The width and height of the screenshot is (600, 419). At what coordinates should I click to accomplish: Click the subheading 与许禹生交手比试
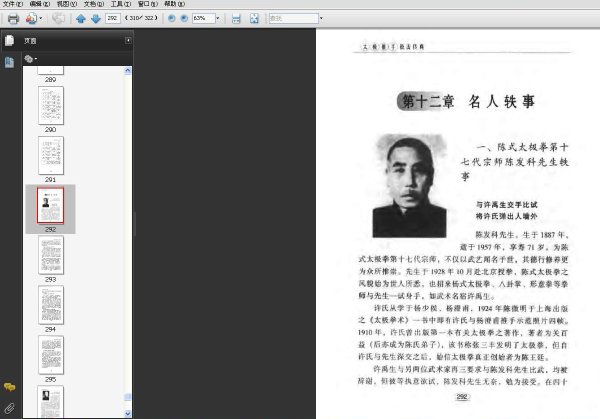pyautogui.click(x=507, y=205)
